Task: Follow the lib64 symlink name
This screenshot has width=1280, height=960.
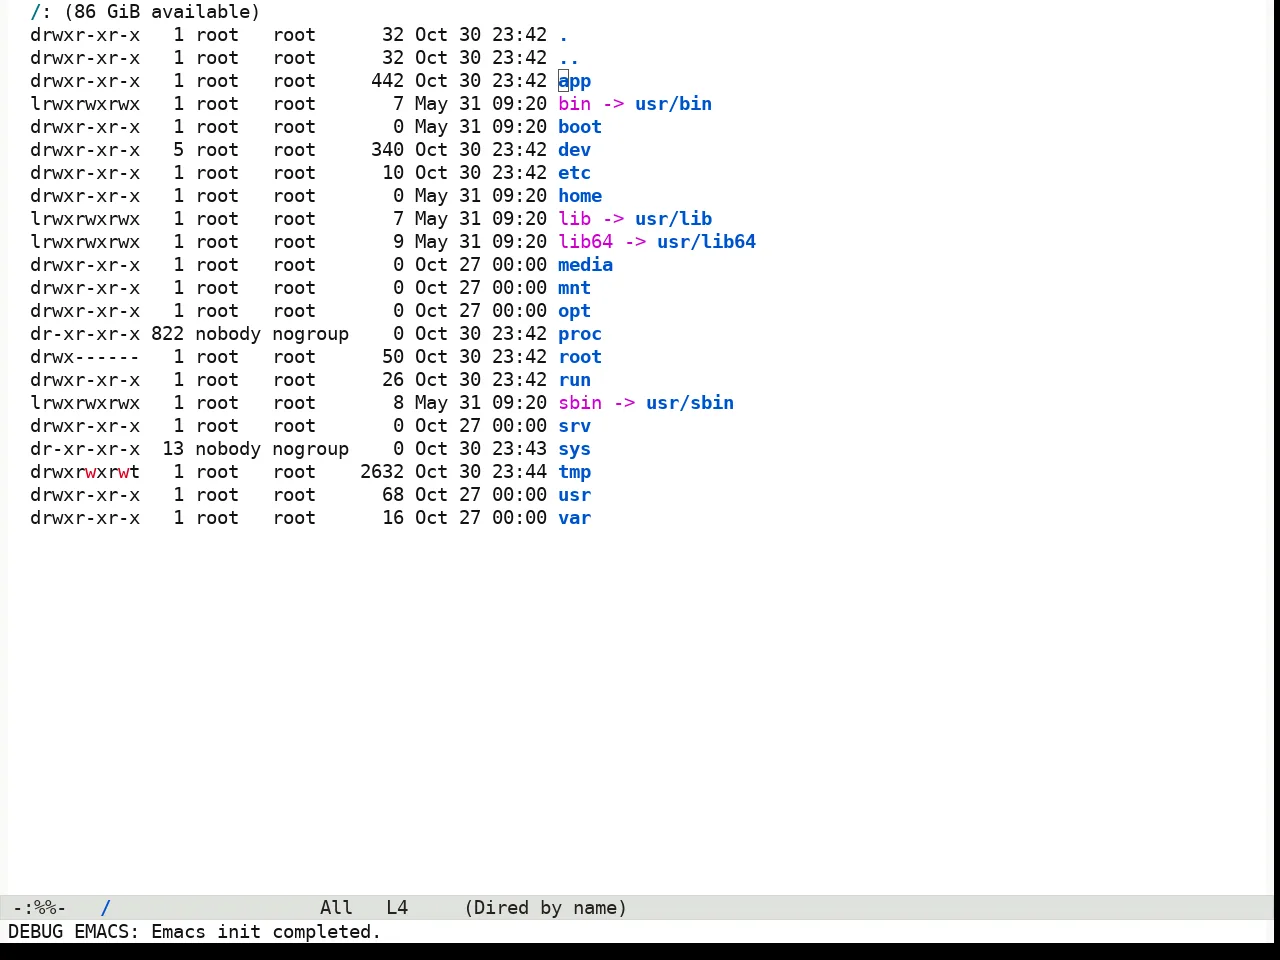Action: [x=586, y=242]
